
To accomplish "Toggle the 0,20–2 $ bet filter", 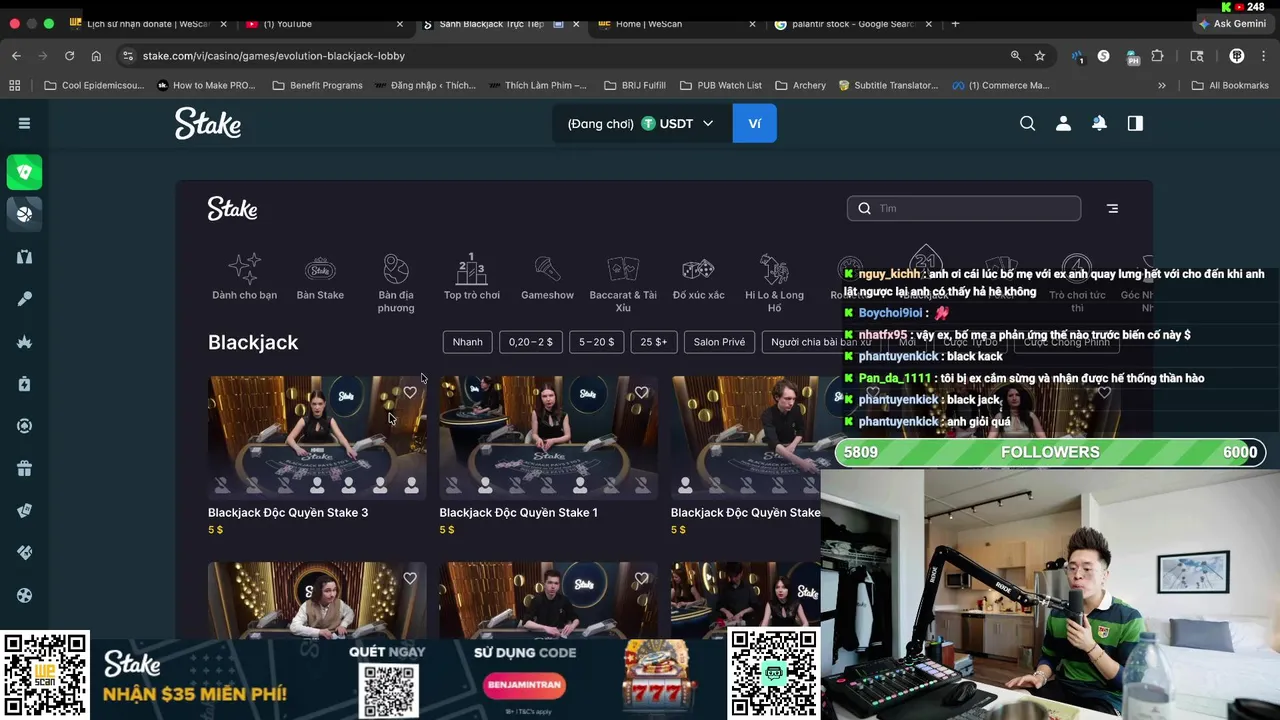I will 531,342.
